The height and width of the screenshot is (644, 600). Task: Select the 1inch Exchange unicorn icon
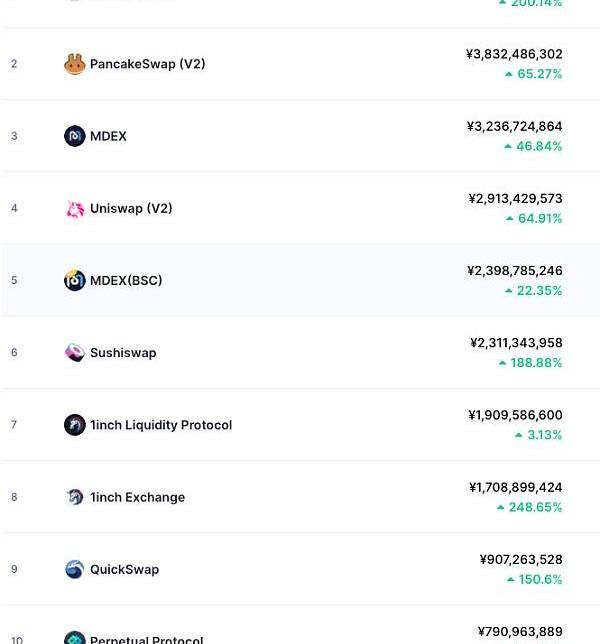coord(75,497)
